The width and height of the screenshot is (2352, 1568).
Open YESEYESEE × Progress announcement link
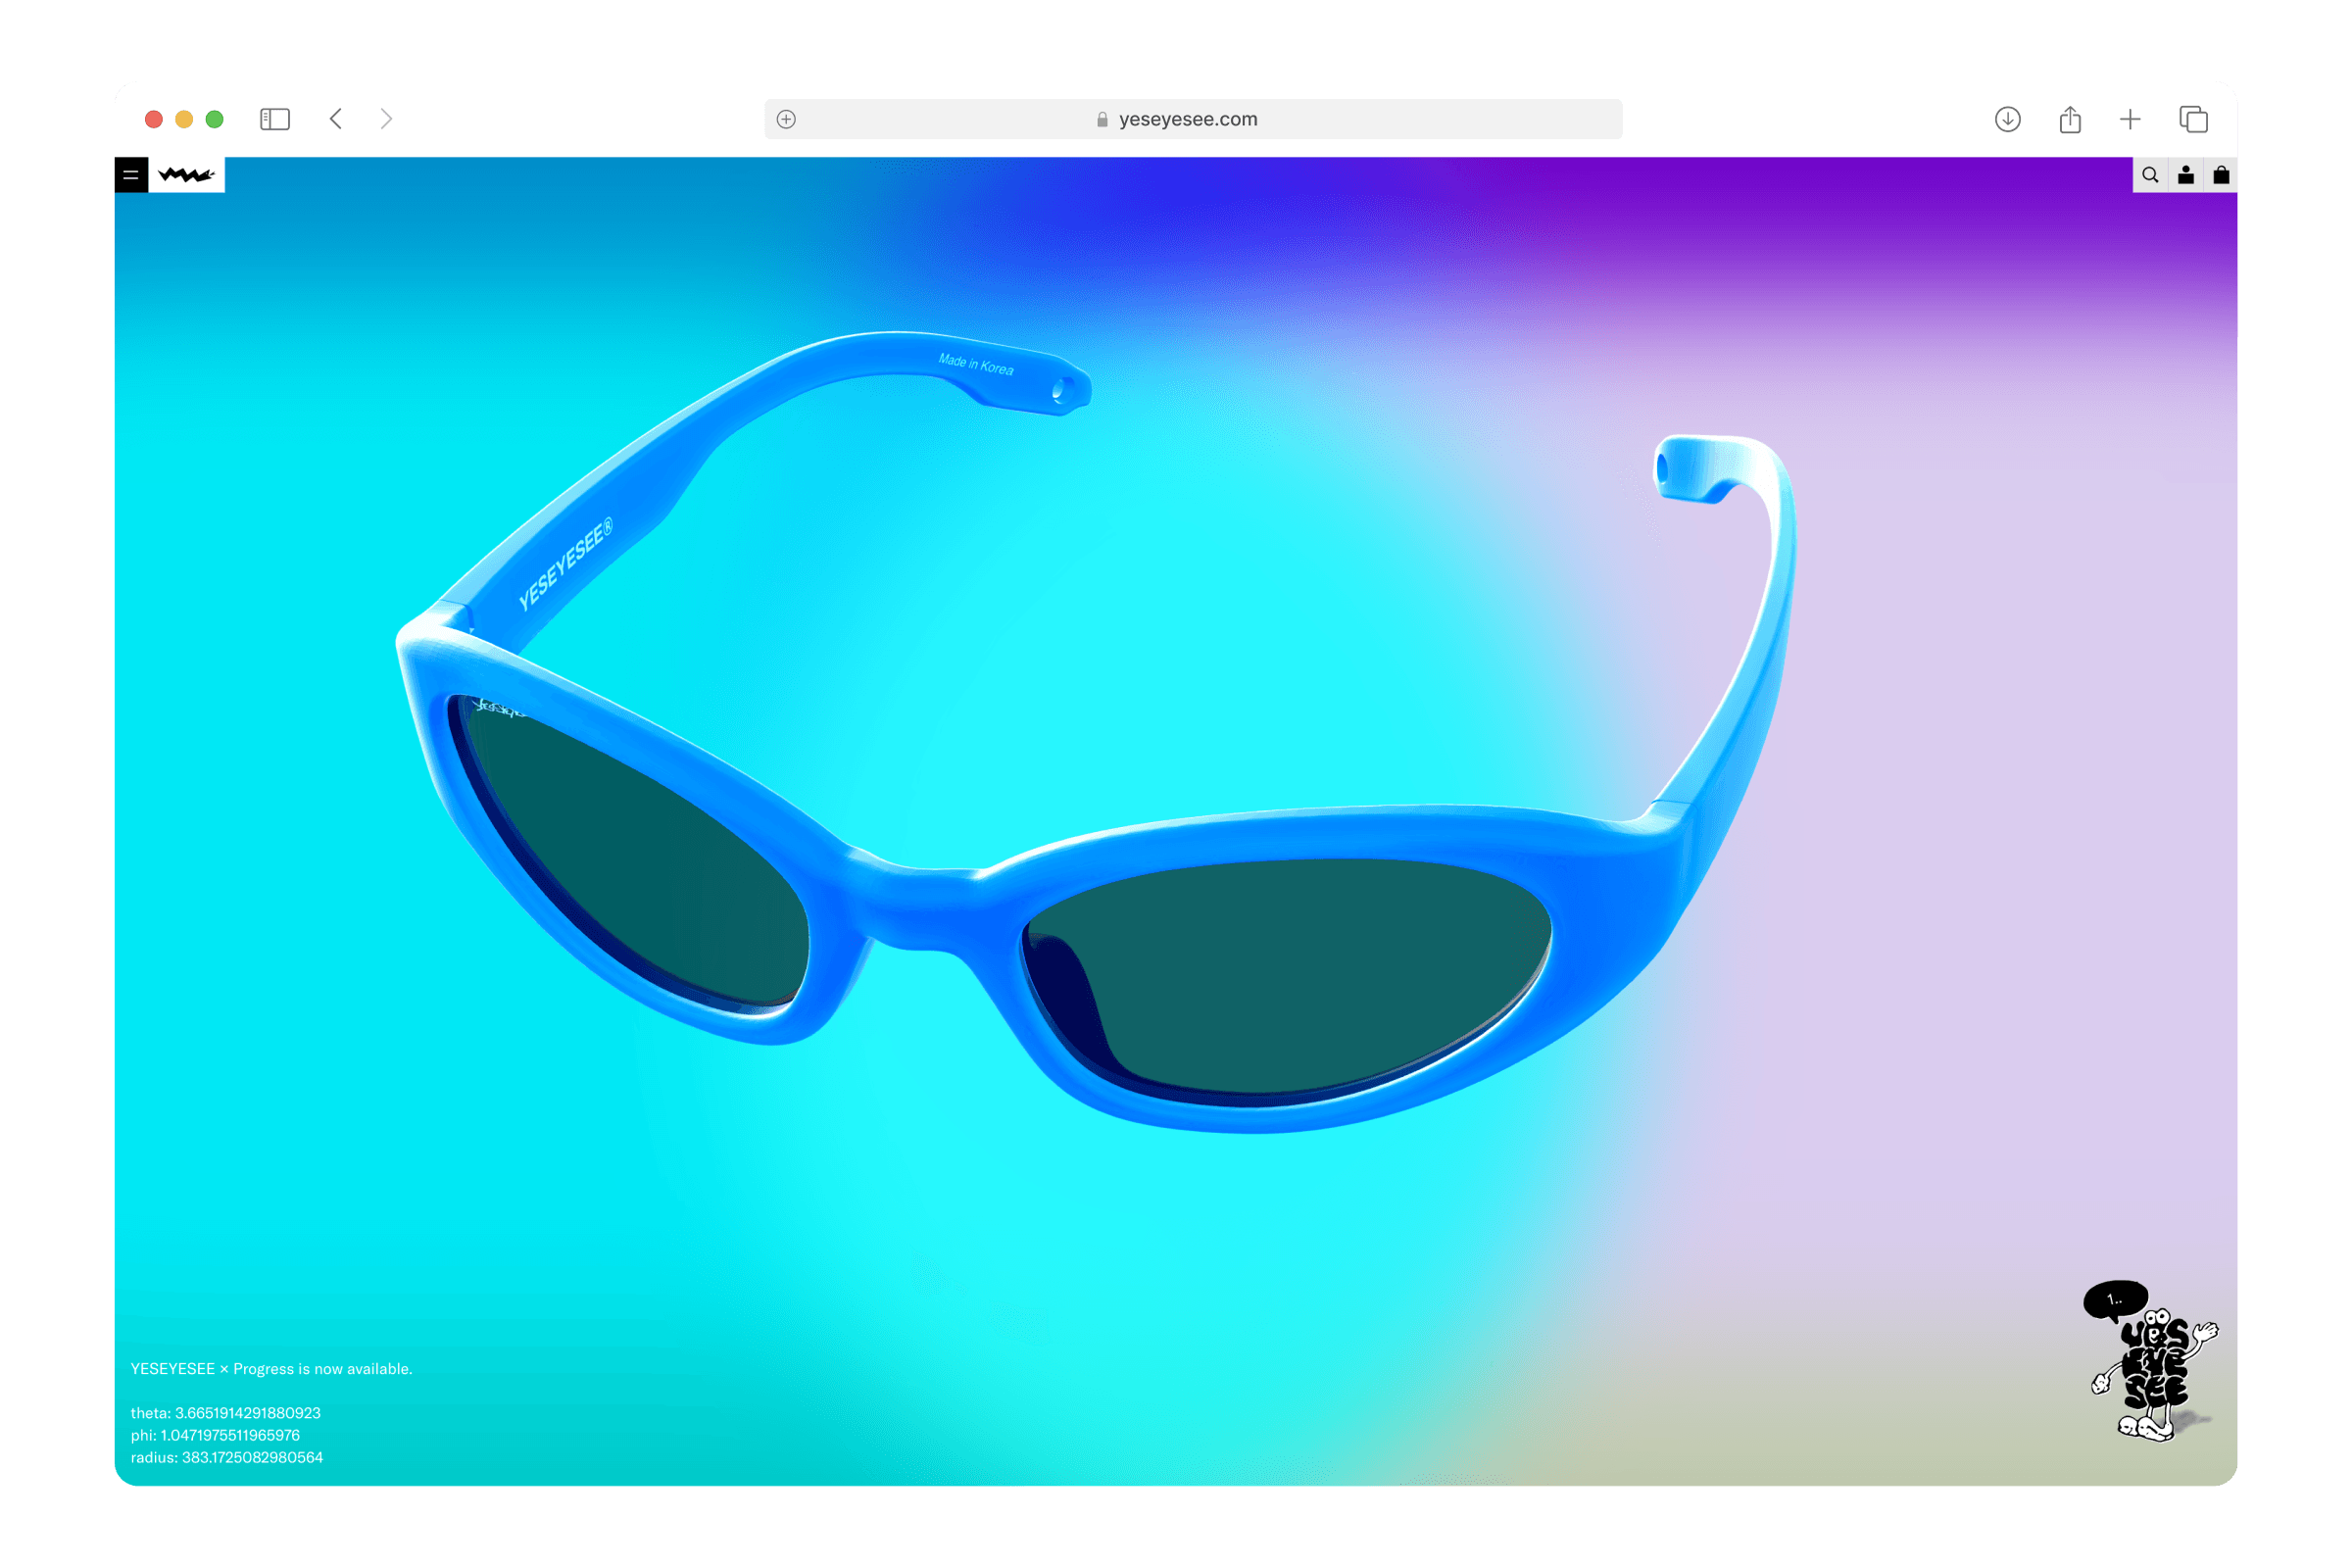point(271,1369)
